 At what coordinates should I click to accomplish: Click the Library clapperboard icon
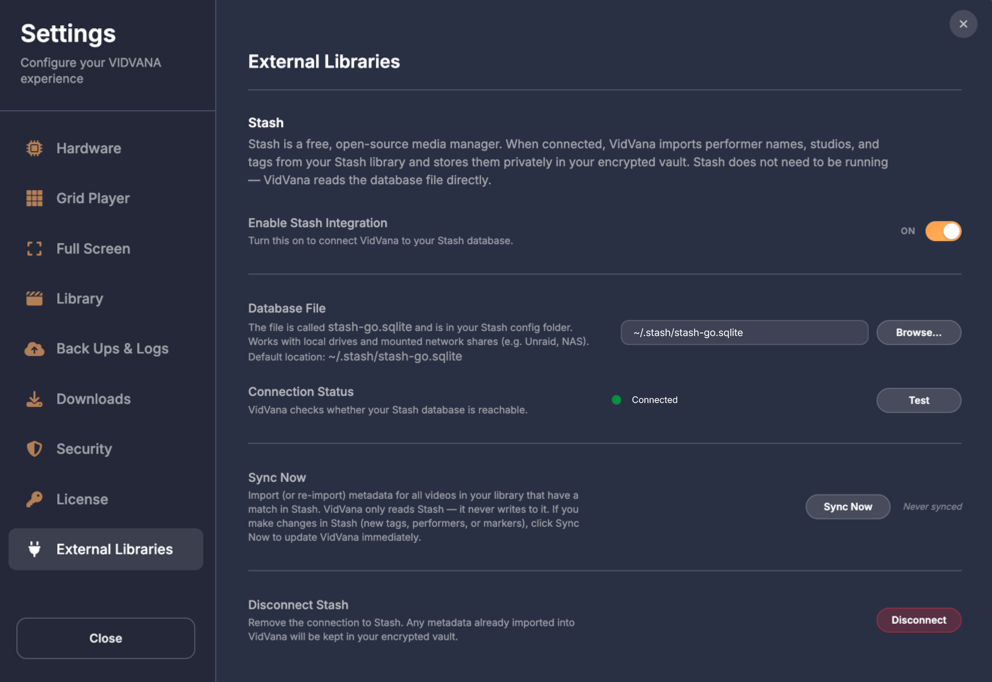pyautogui.click(x=34, y=298)
